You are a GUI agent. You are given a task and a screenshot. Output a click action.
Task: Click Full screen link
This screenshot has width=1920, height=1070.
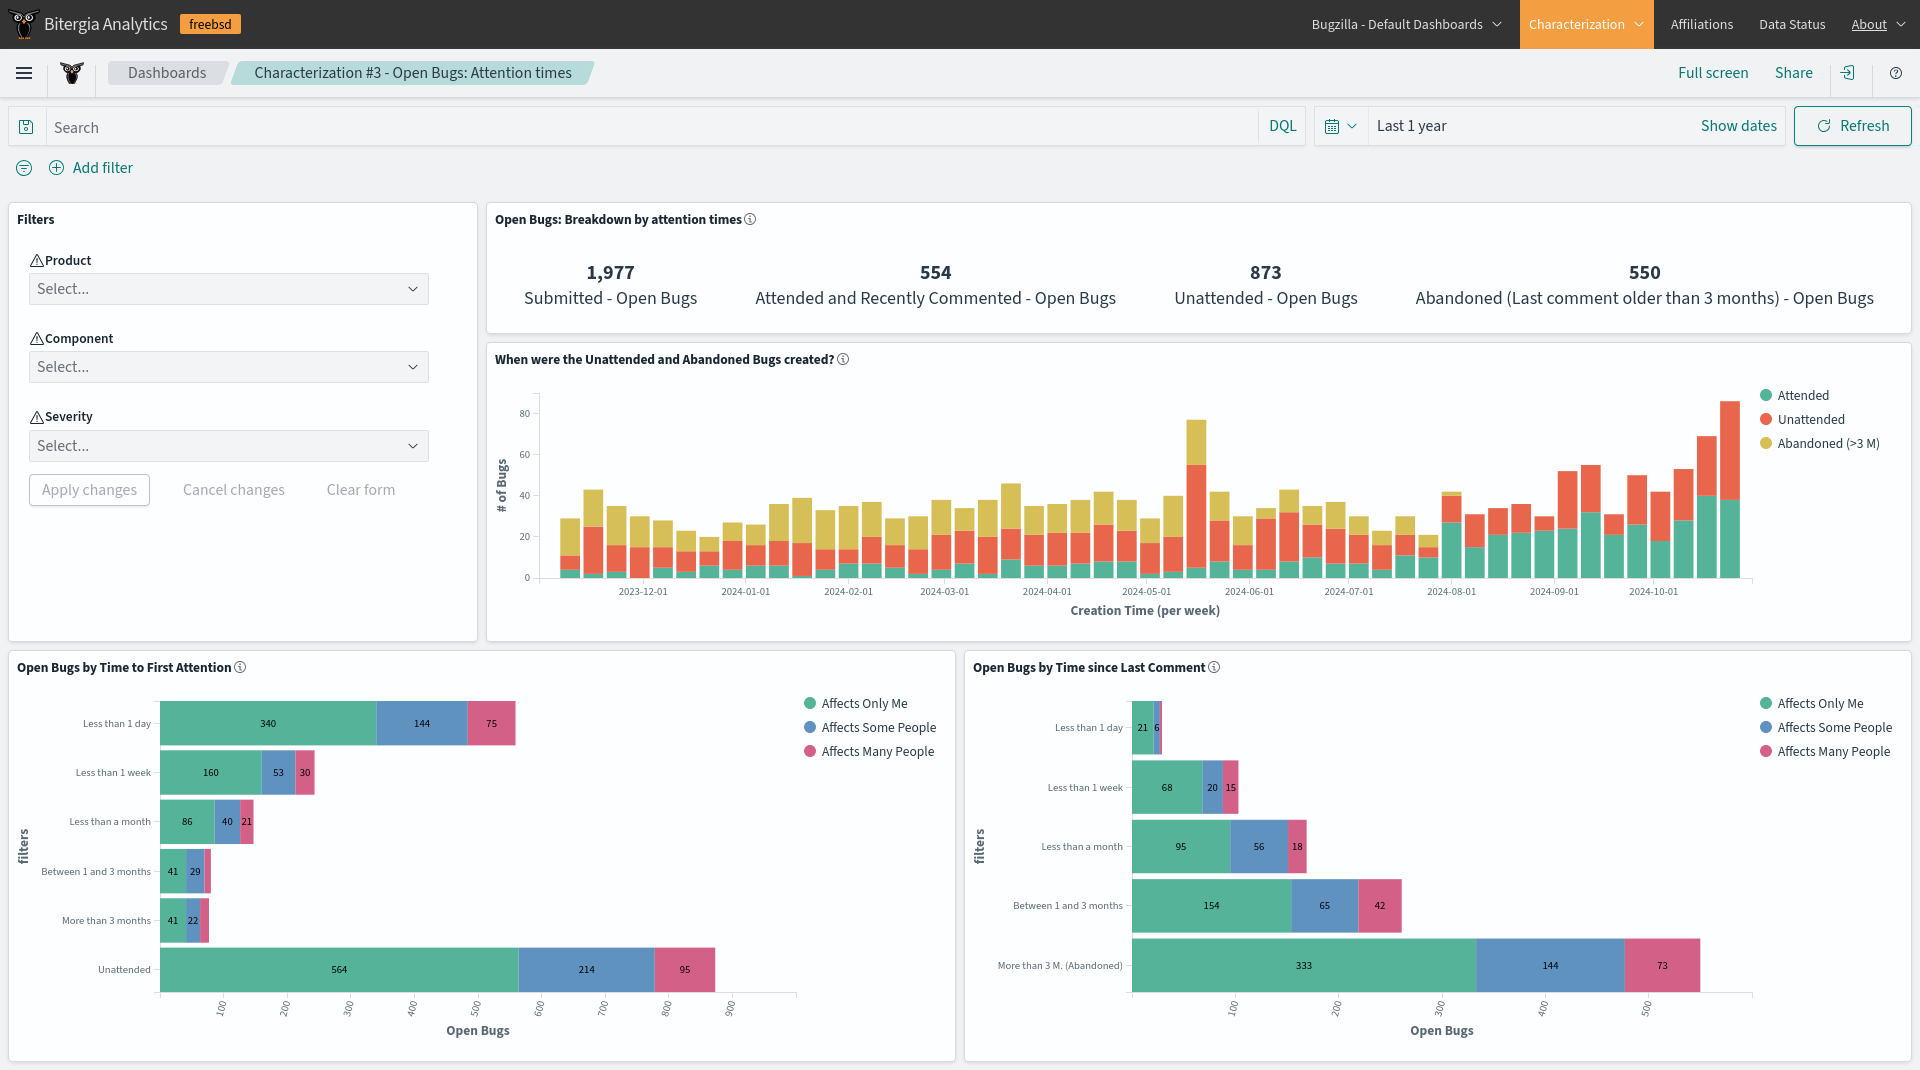point(1713,73)
